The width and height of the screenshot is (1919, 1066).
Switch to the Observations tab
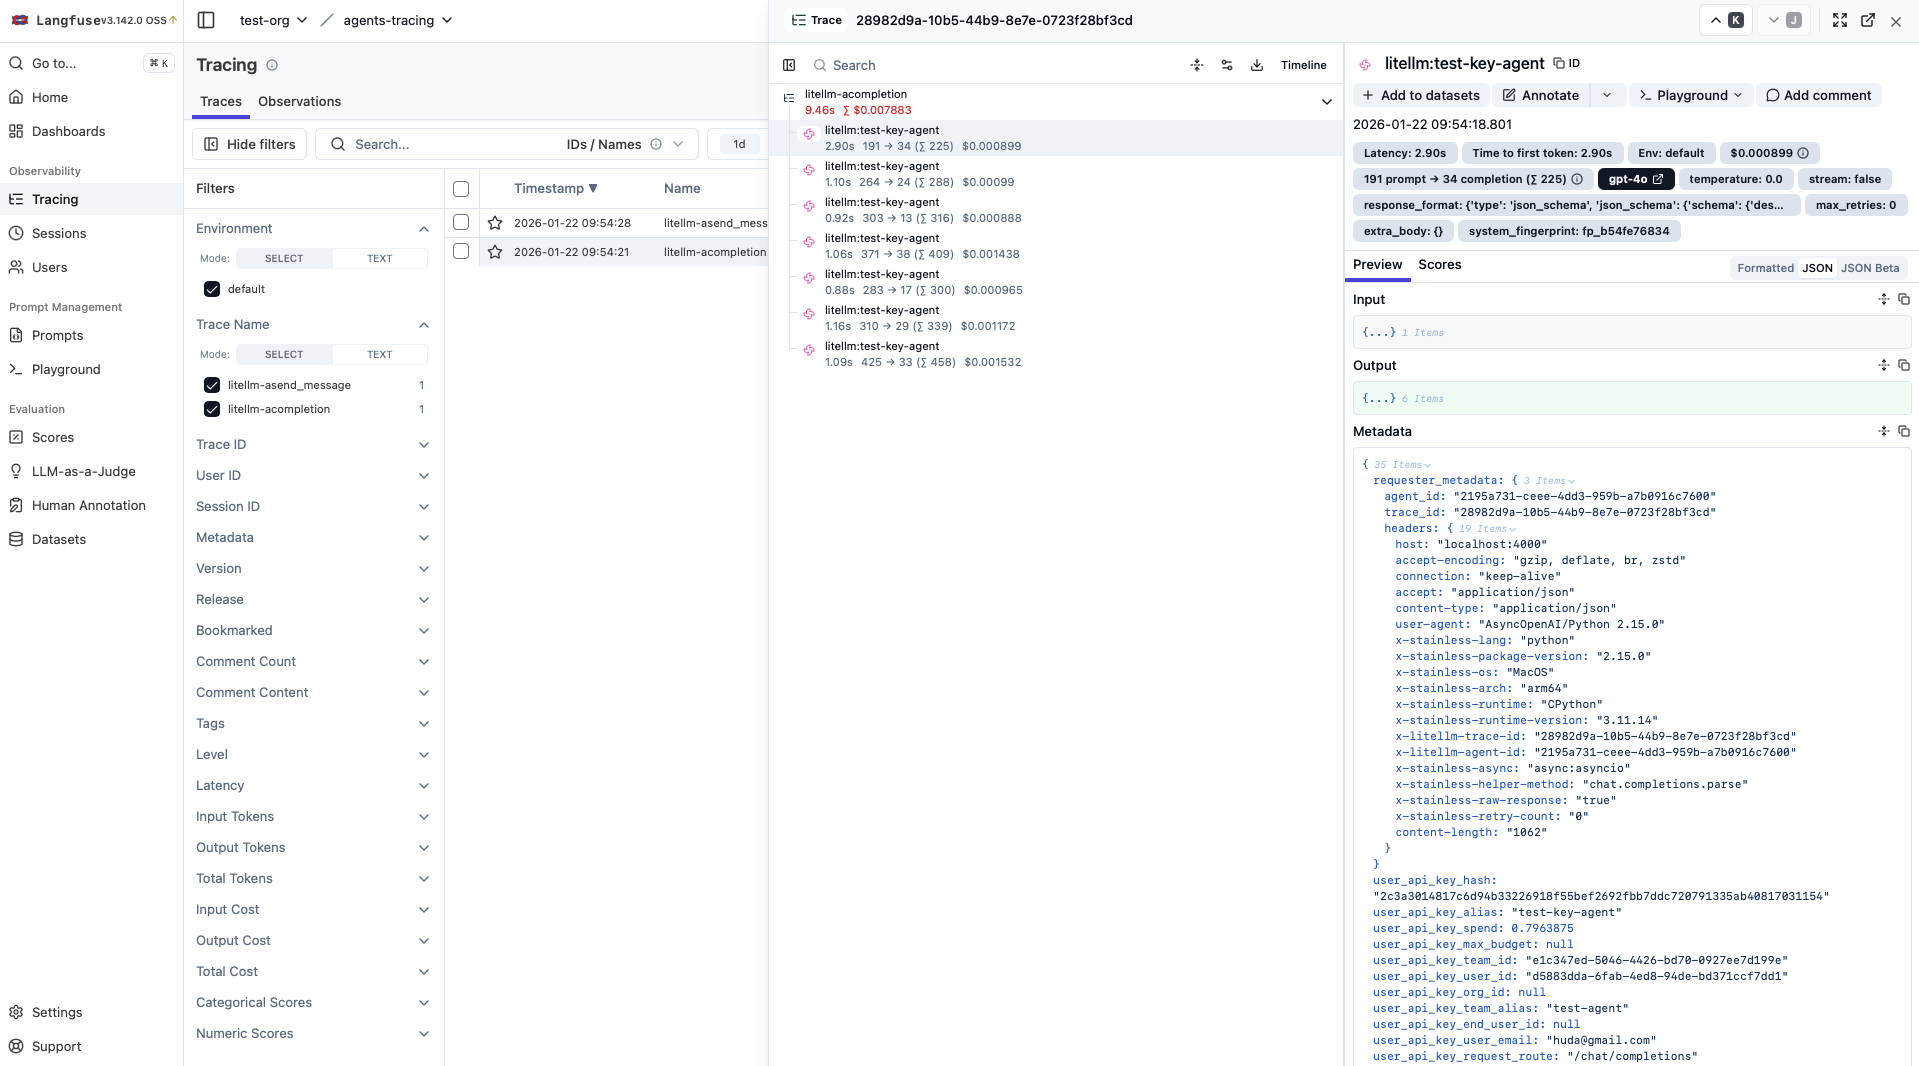click(299, 101)
